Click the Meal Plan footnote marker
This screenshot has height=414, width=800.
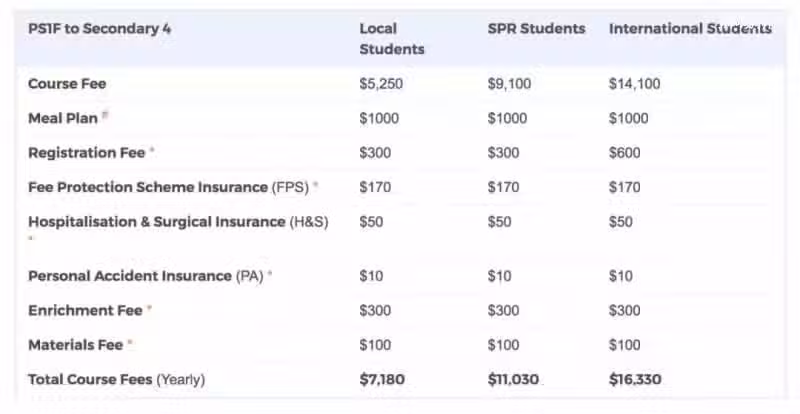point(105,115)
